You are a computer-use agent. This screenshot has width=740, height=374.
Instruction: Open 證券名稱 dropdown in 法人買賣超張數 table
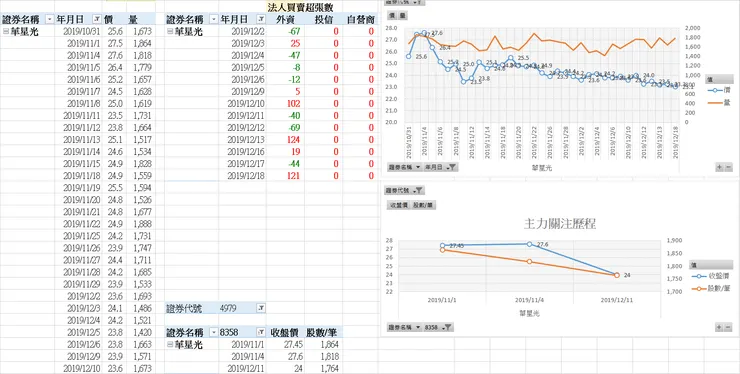pos(213,19)
